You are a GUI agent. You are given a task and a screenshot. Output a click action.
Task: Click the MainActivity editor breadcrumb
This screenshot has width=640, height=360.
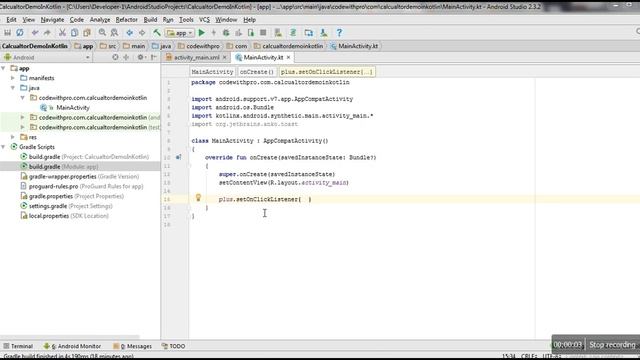(x=212, y=72)
